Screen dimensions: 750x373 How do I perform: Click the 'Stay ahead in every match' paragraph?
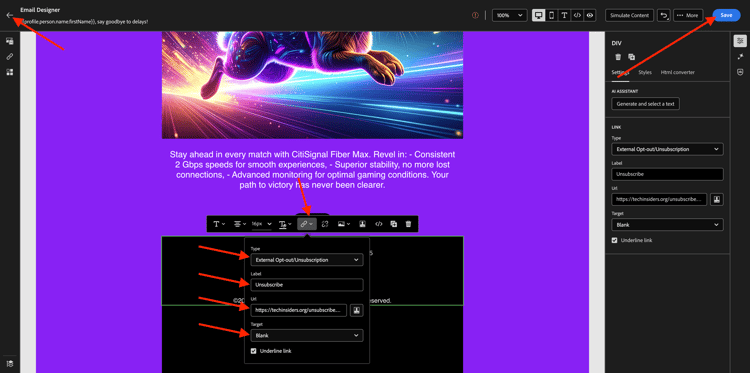(312, 170)
